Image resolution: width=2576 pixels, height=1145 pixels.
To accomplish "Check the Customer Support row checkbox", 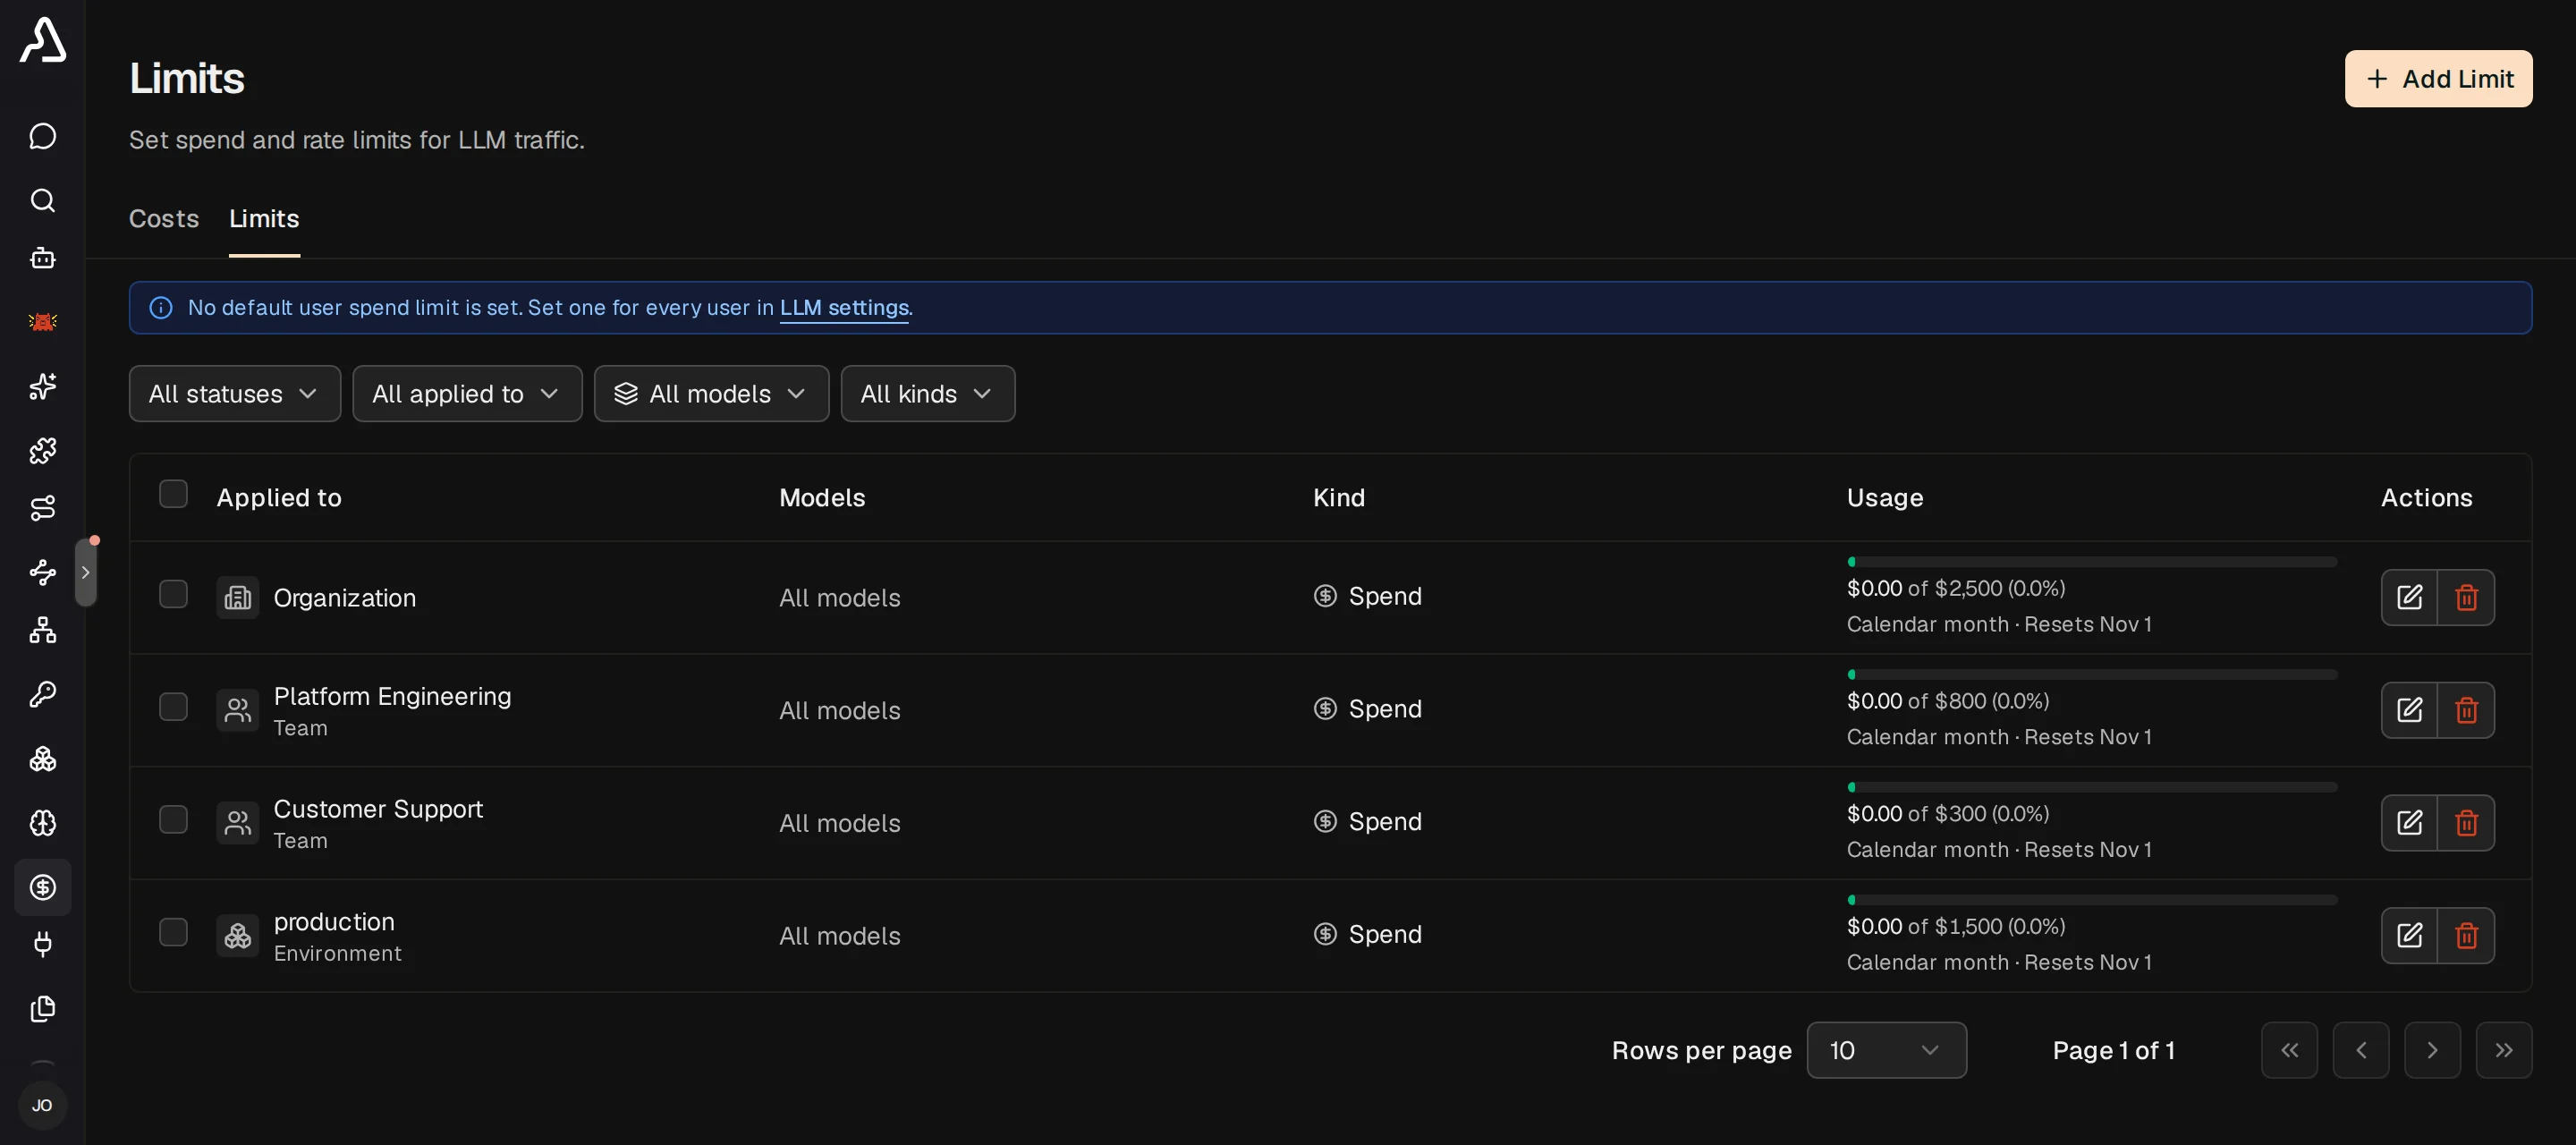I will (173, 820).
